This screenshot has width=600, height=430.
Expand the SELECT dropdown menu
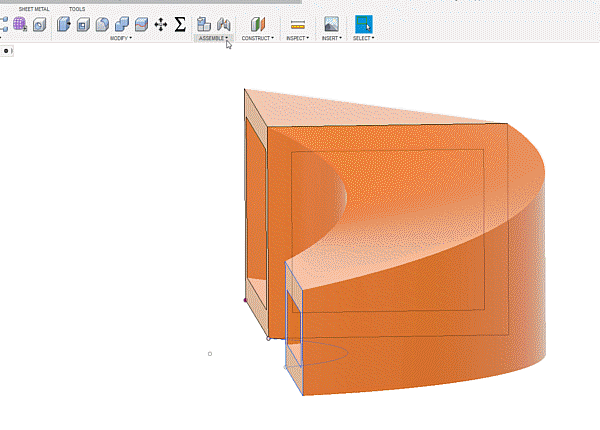click(364, 38)
